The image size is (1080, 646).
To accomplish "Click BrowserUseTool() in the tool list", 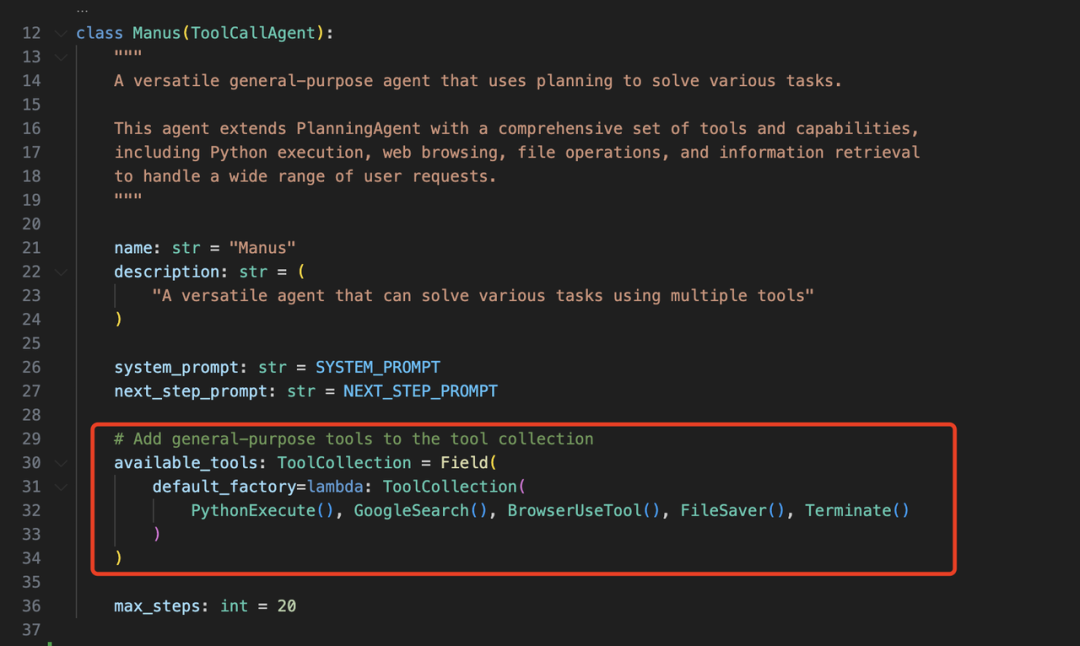I will click(x=583, y=510).
